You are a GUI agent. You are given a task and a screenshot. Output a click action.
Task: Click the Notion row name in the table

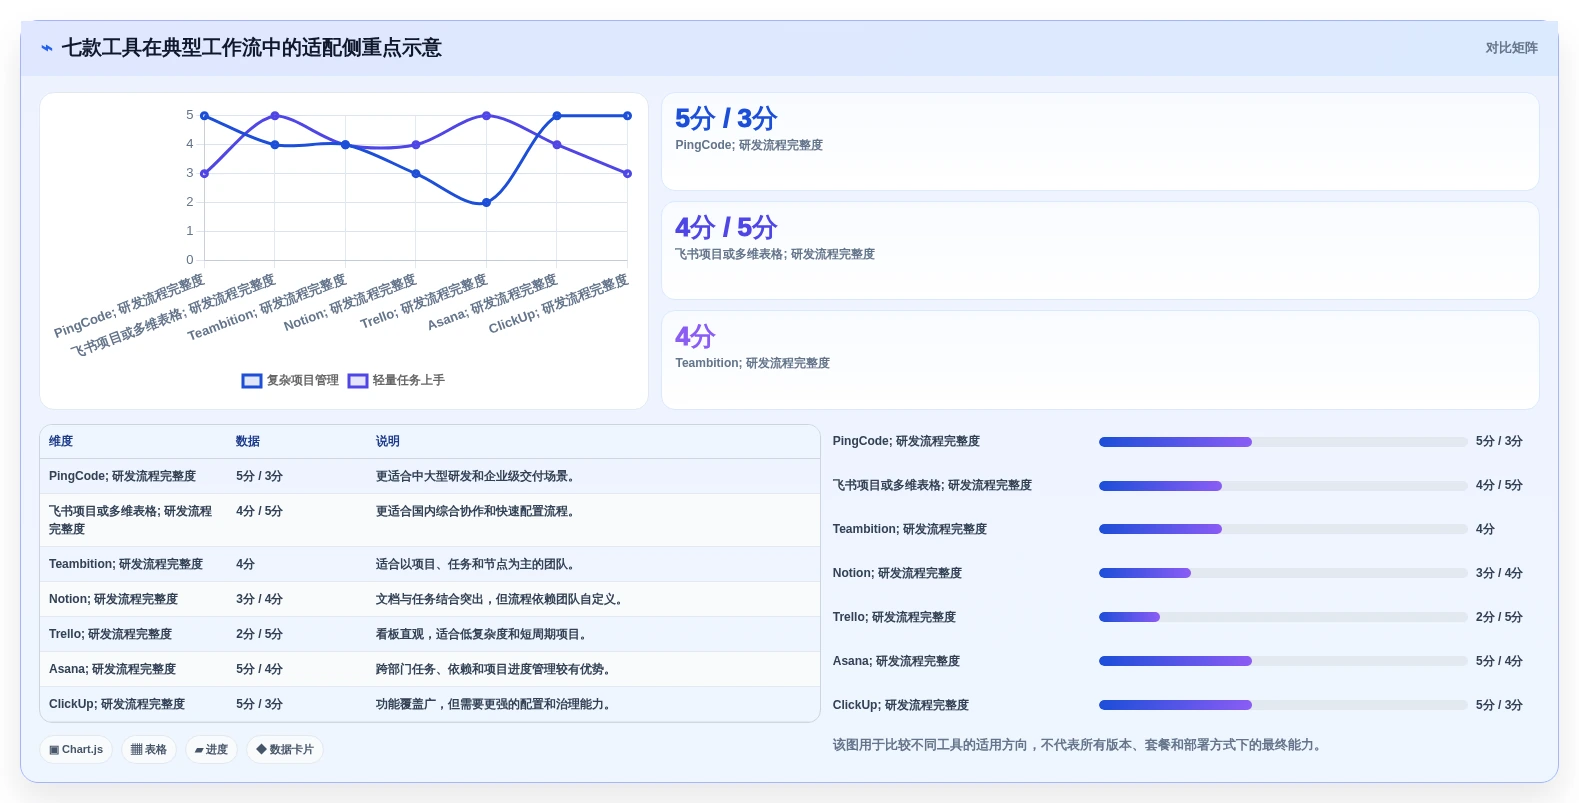point(113,600)
